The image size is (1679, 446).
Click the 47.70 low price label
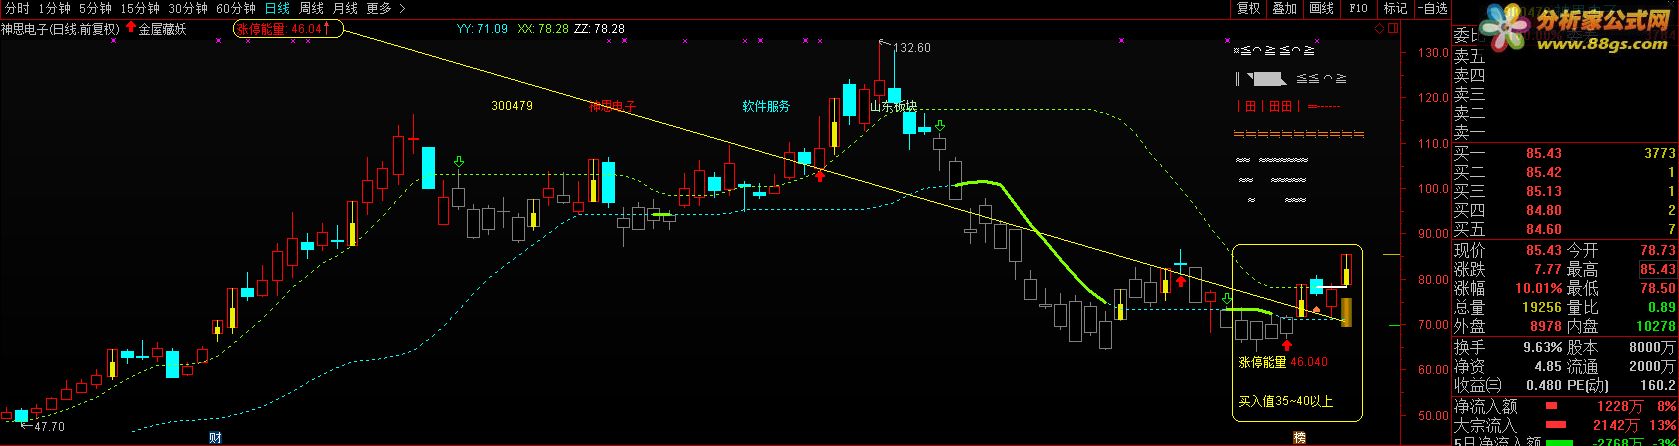50,425
